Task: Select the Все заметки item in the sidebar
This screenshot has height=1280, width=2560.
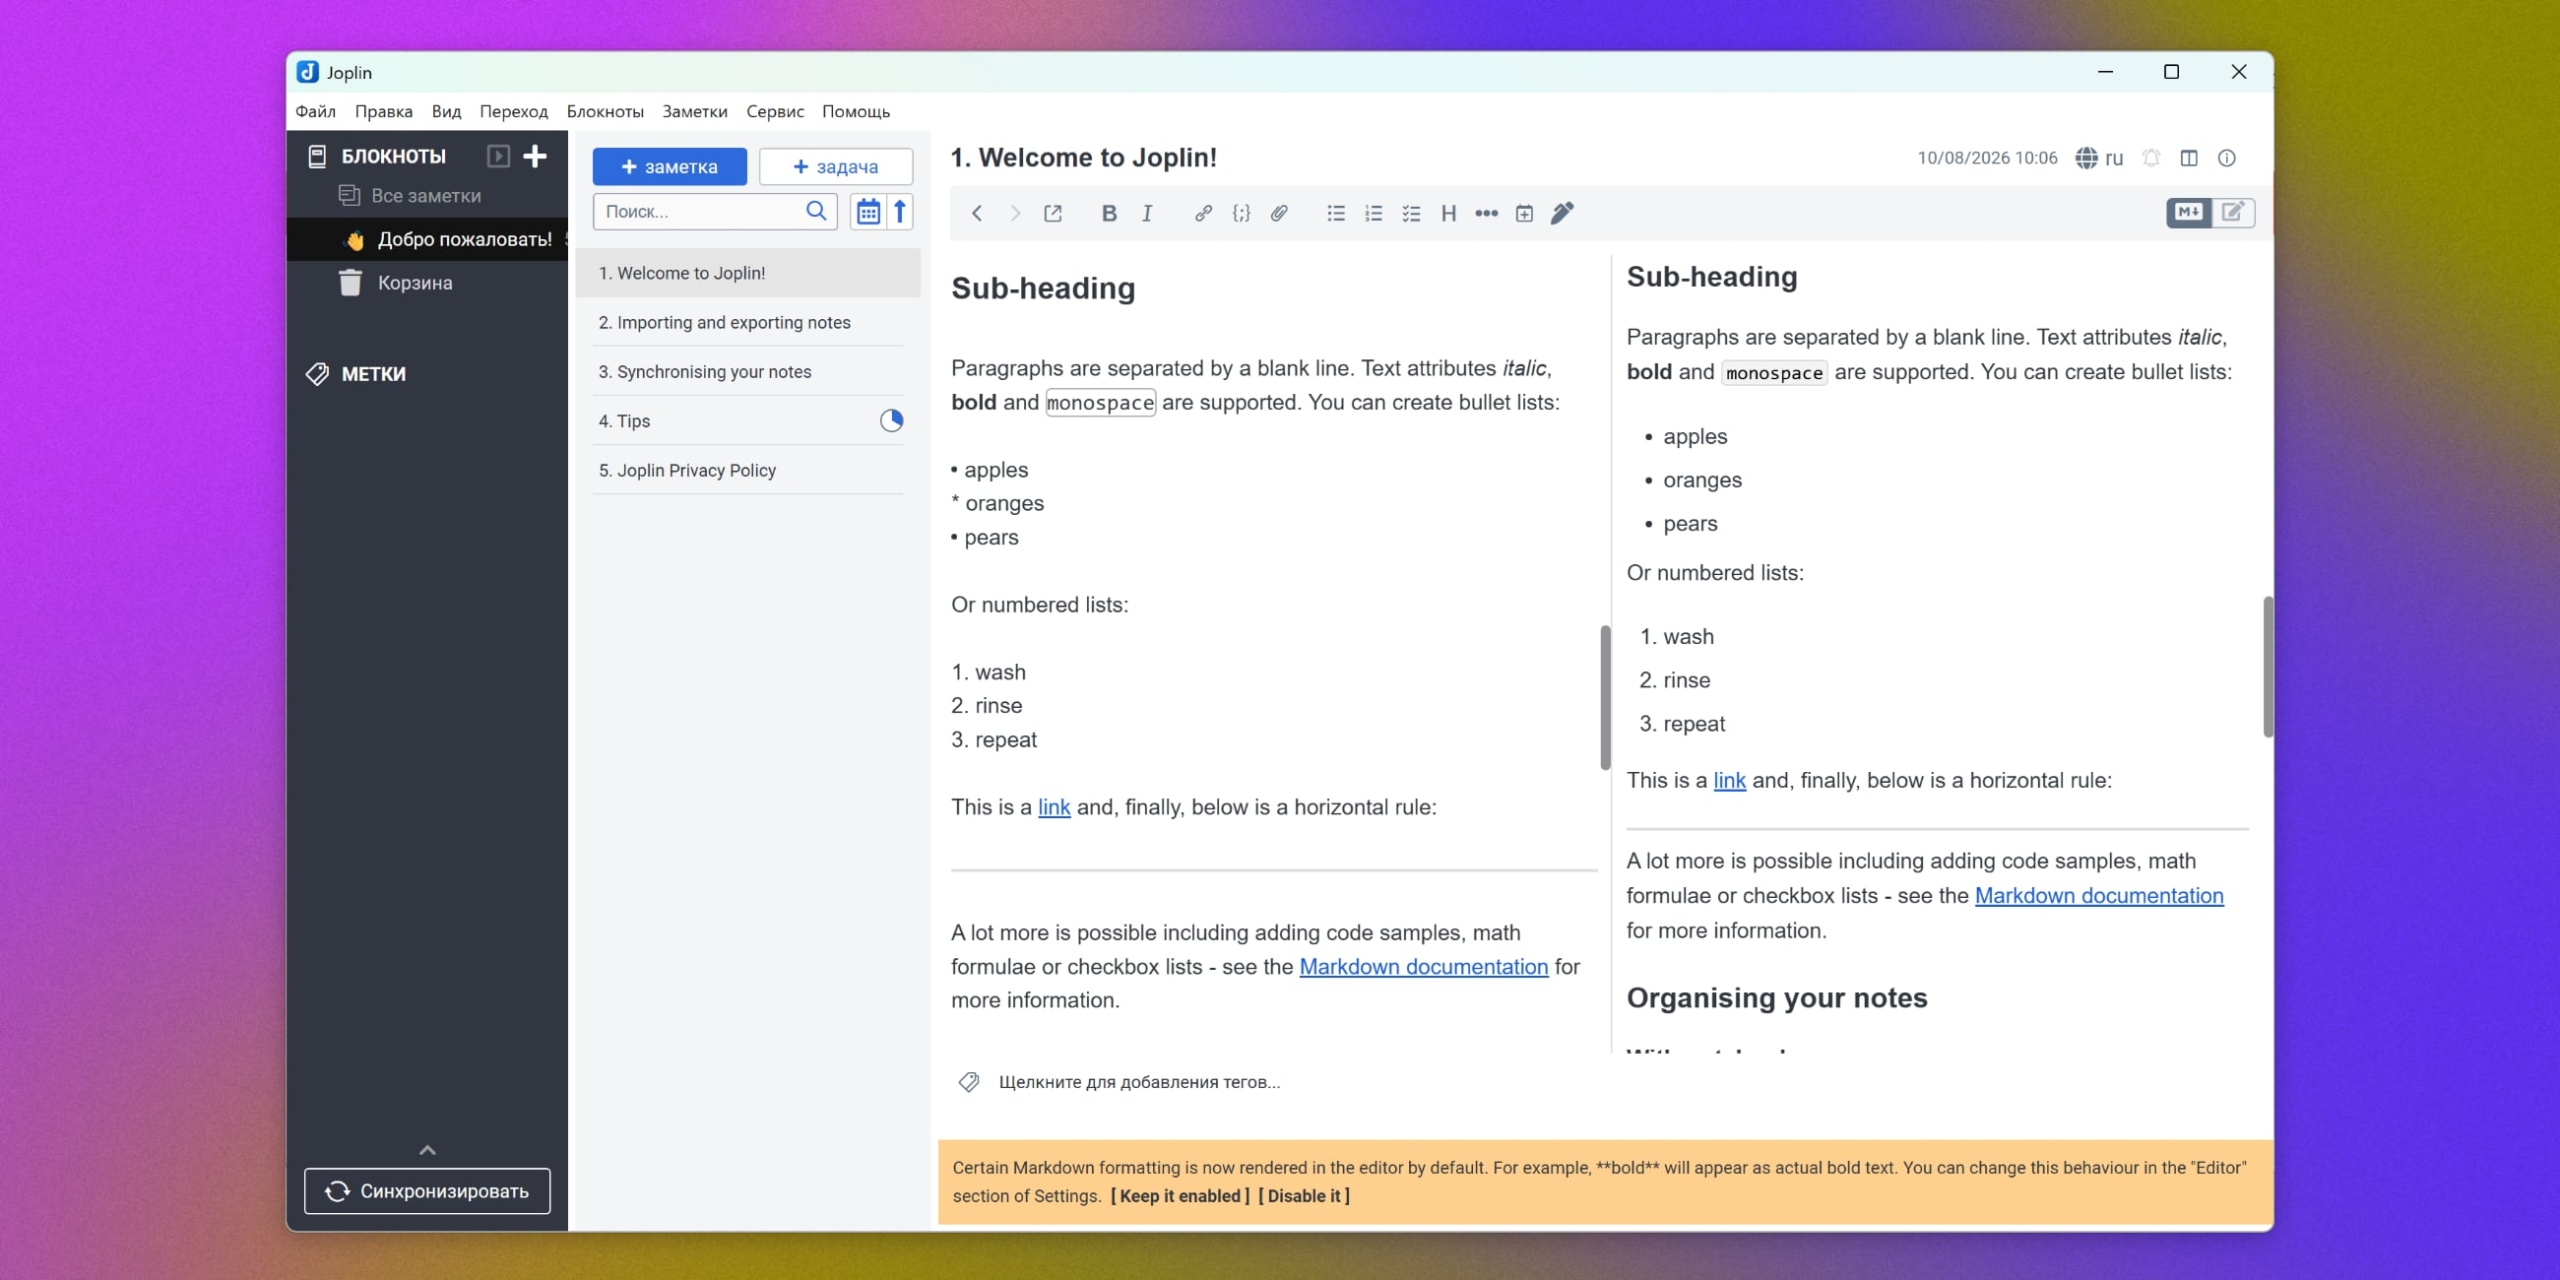Action: pyautogui.click(x=427, y=196)
